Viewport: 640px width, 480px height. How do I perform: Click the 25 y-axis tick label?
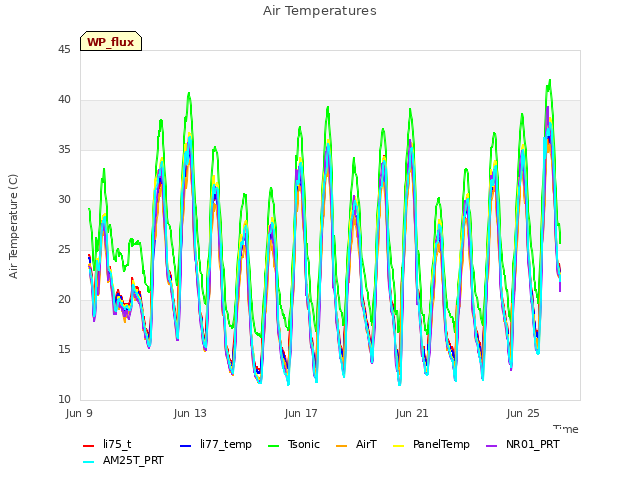64,250
